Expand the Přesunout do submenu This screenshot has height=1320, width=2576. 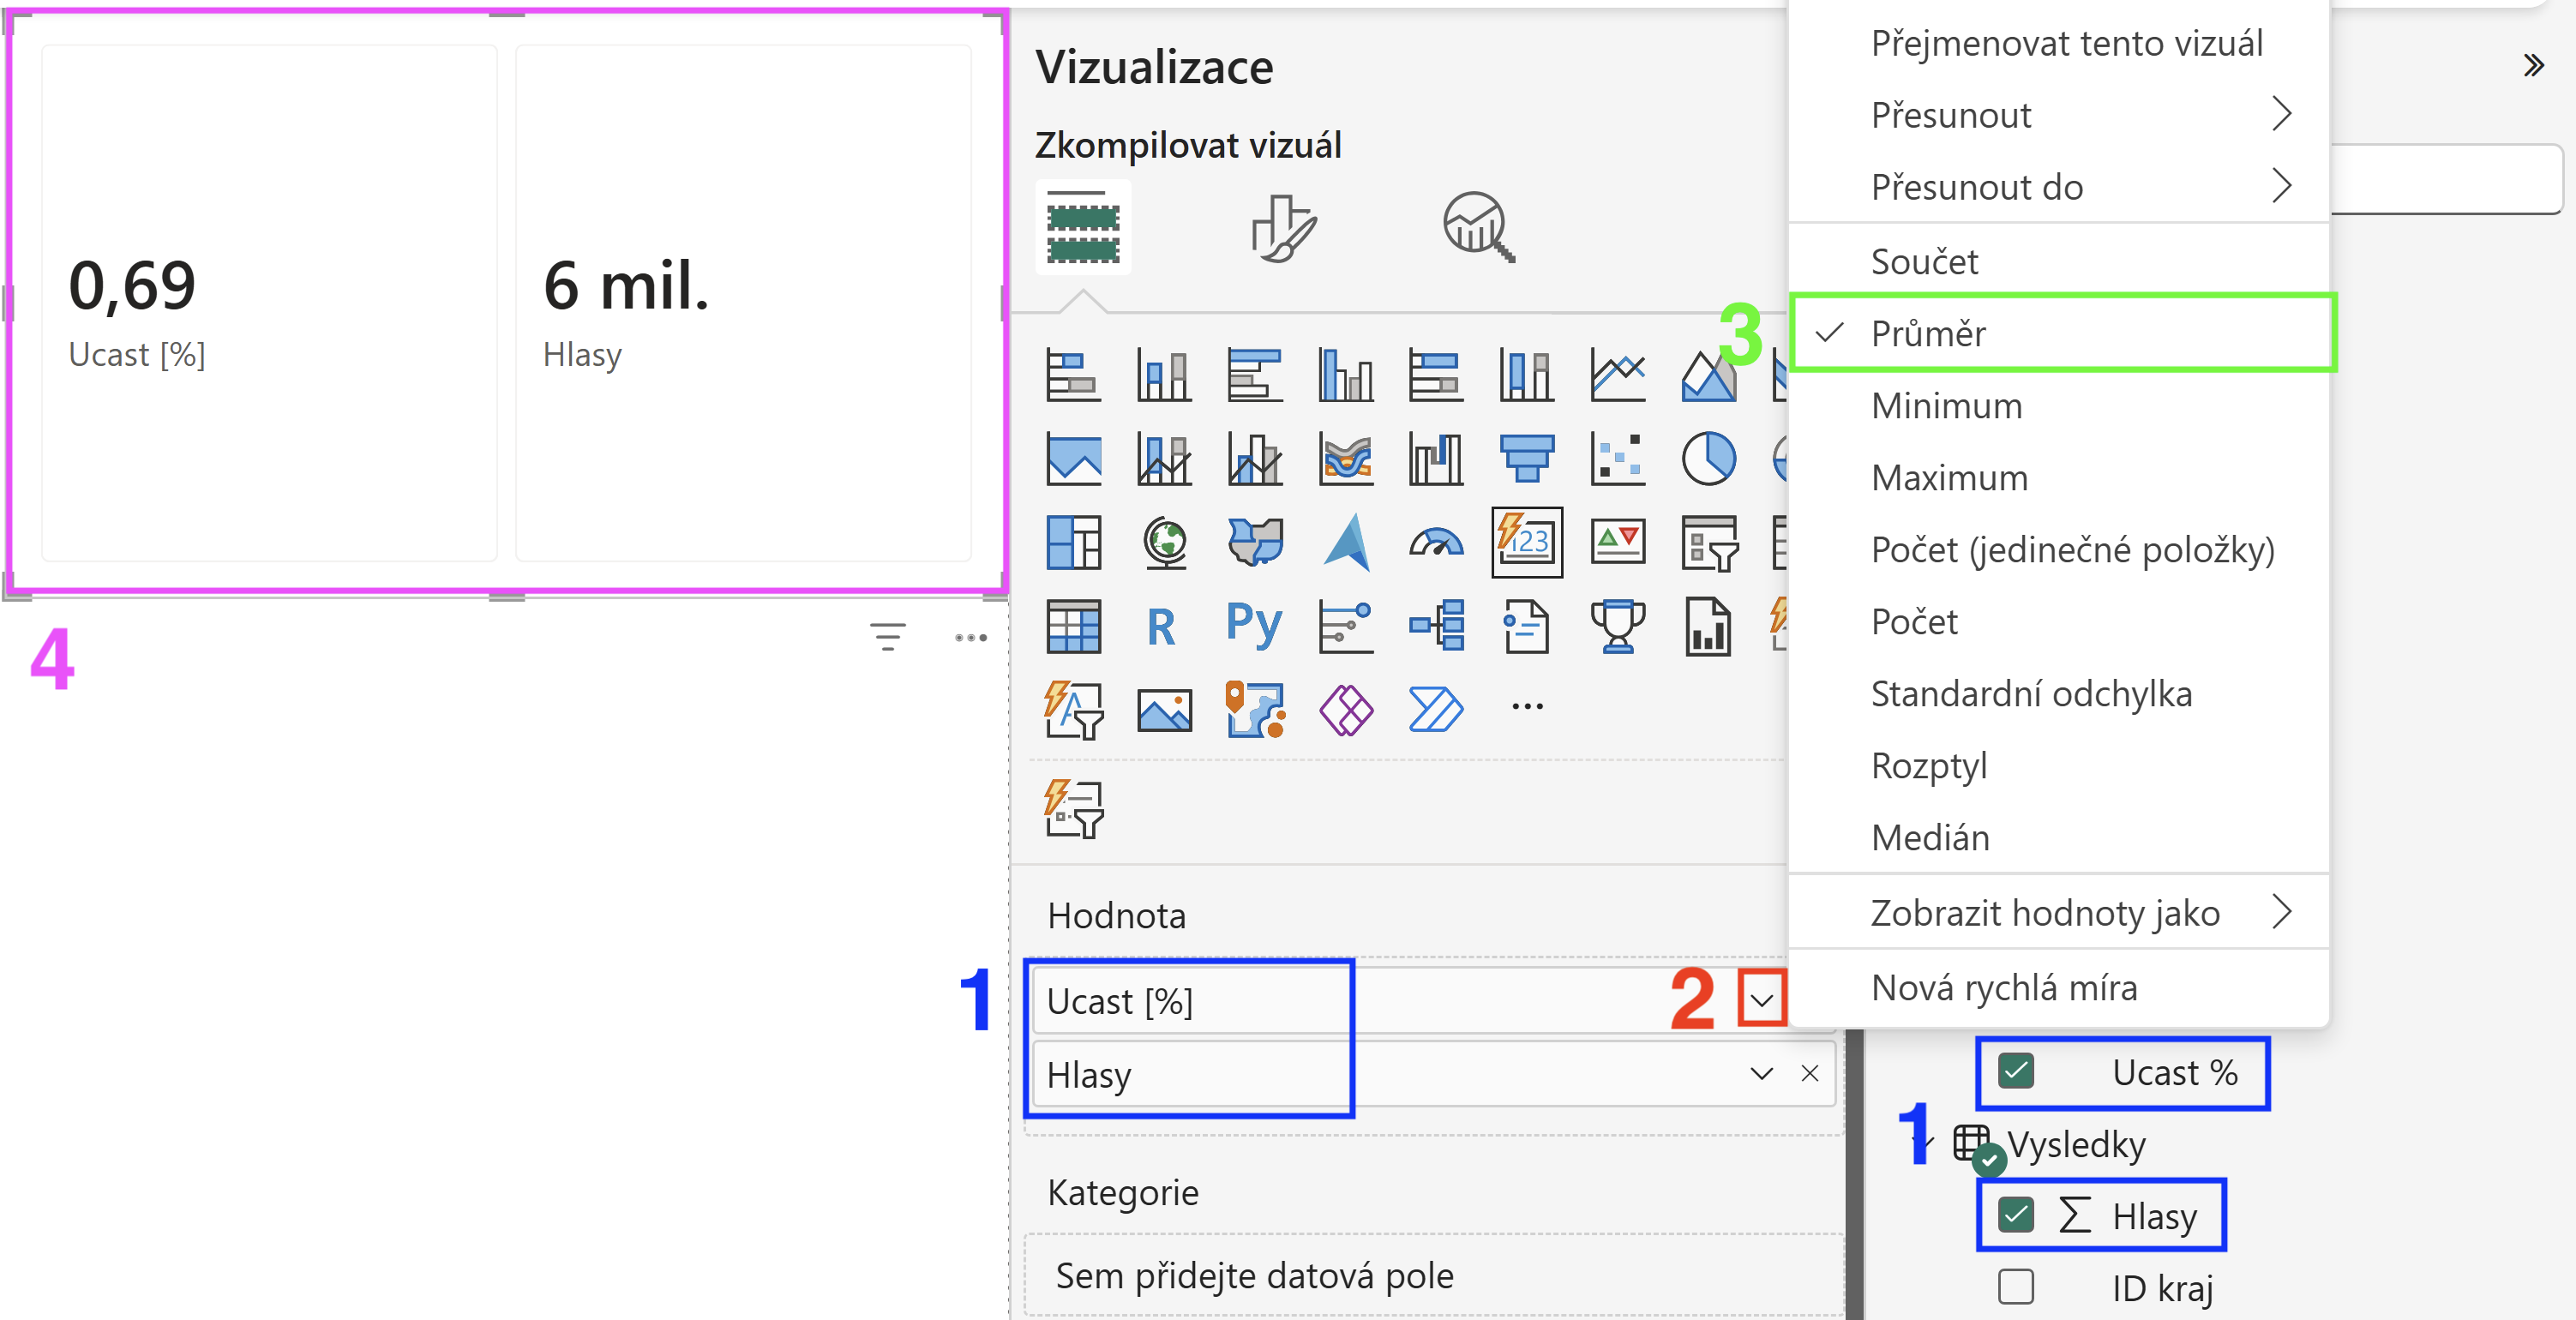(2059, 187)
